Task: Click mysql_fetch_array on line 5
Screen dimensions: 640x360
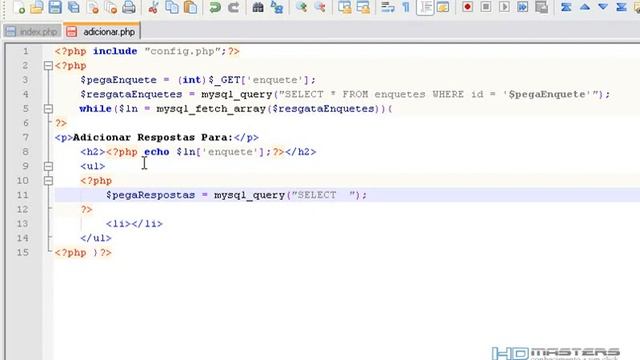Action: (x=211, y=109)
